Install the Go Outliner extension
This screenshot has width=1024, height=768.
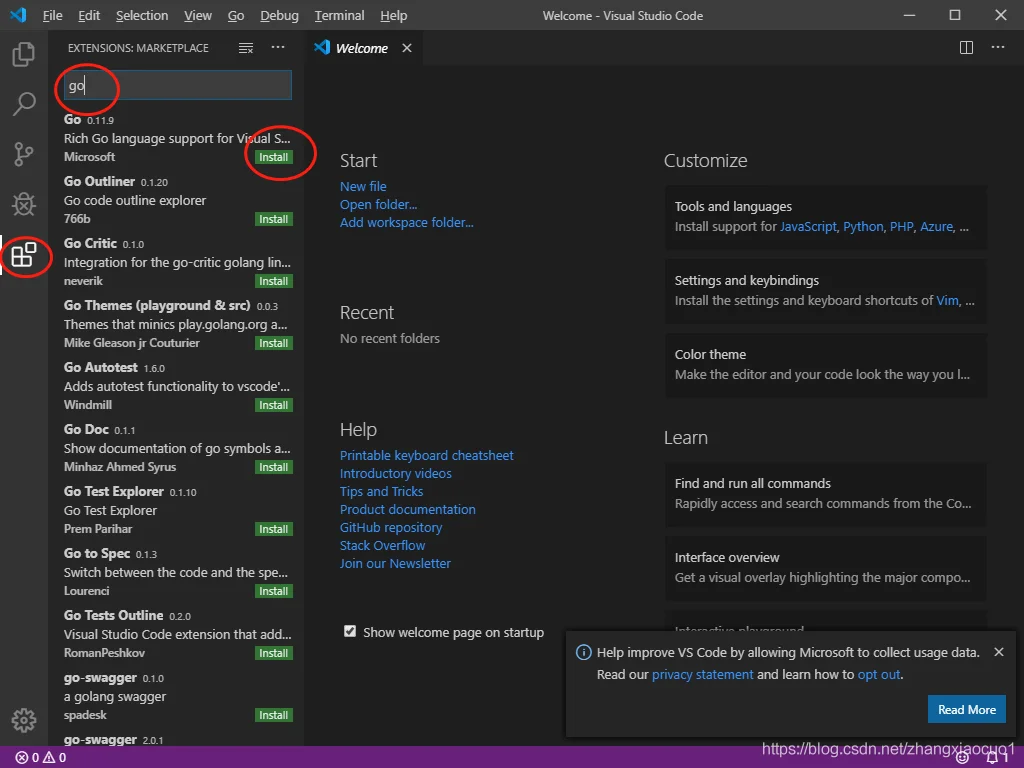coord(274,219)
